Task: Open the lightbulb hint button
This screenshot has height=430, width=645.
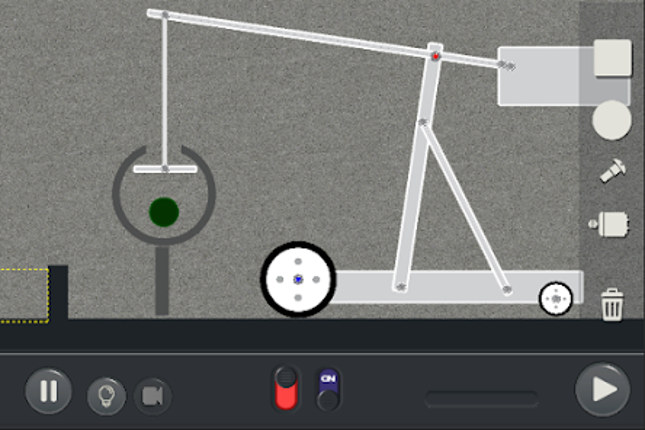Action: click(x=106, y=396)
